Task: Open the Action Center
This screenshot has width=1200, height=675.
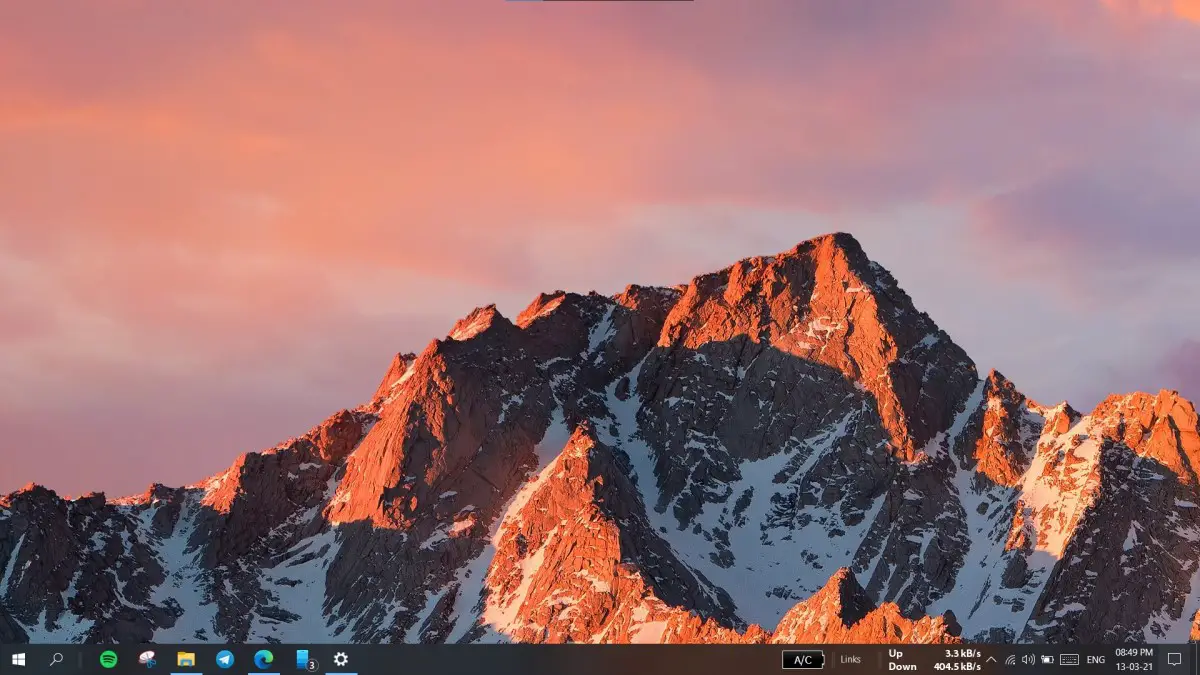Action: (x=1175, y=659)
